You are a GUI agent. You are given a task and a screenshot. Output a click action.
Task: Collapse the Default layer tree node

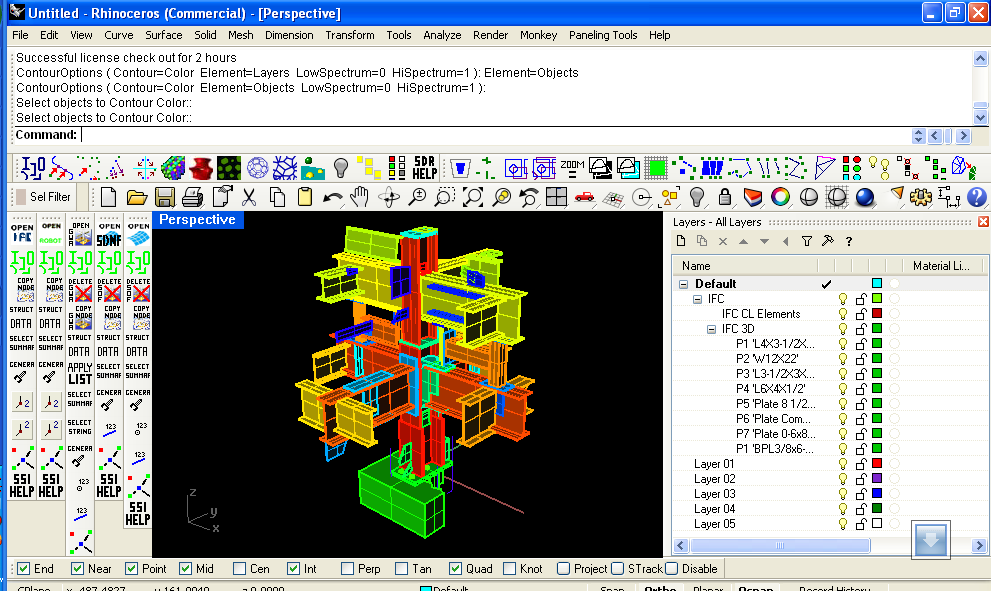[683, 284]
